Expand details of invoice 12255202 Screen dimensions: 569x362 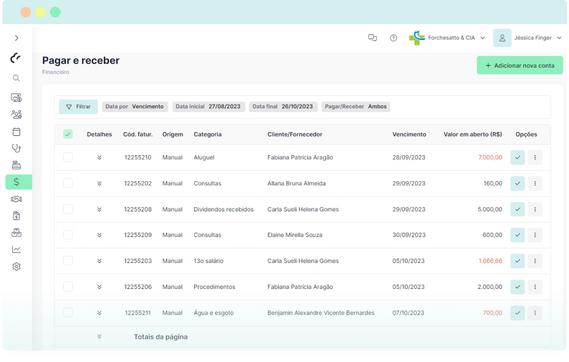[99, 184]
